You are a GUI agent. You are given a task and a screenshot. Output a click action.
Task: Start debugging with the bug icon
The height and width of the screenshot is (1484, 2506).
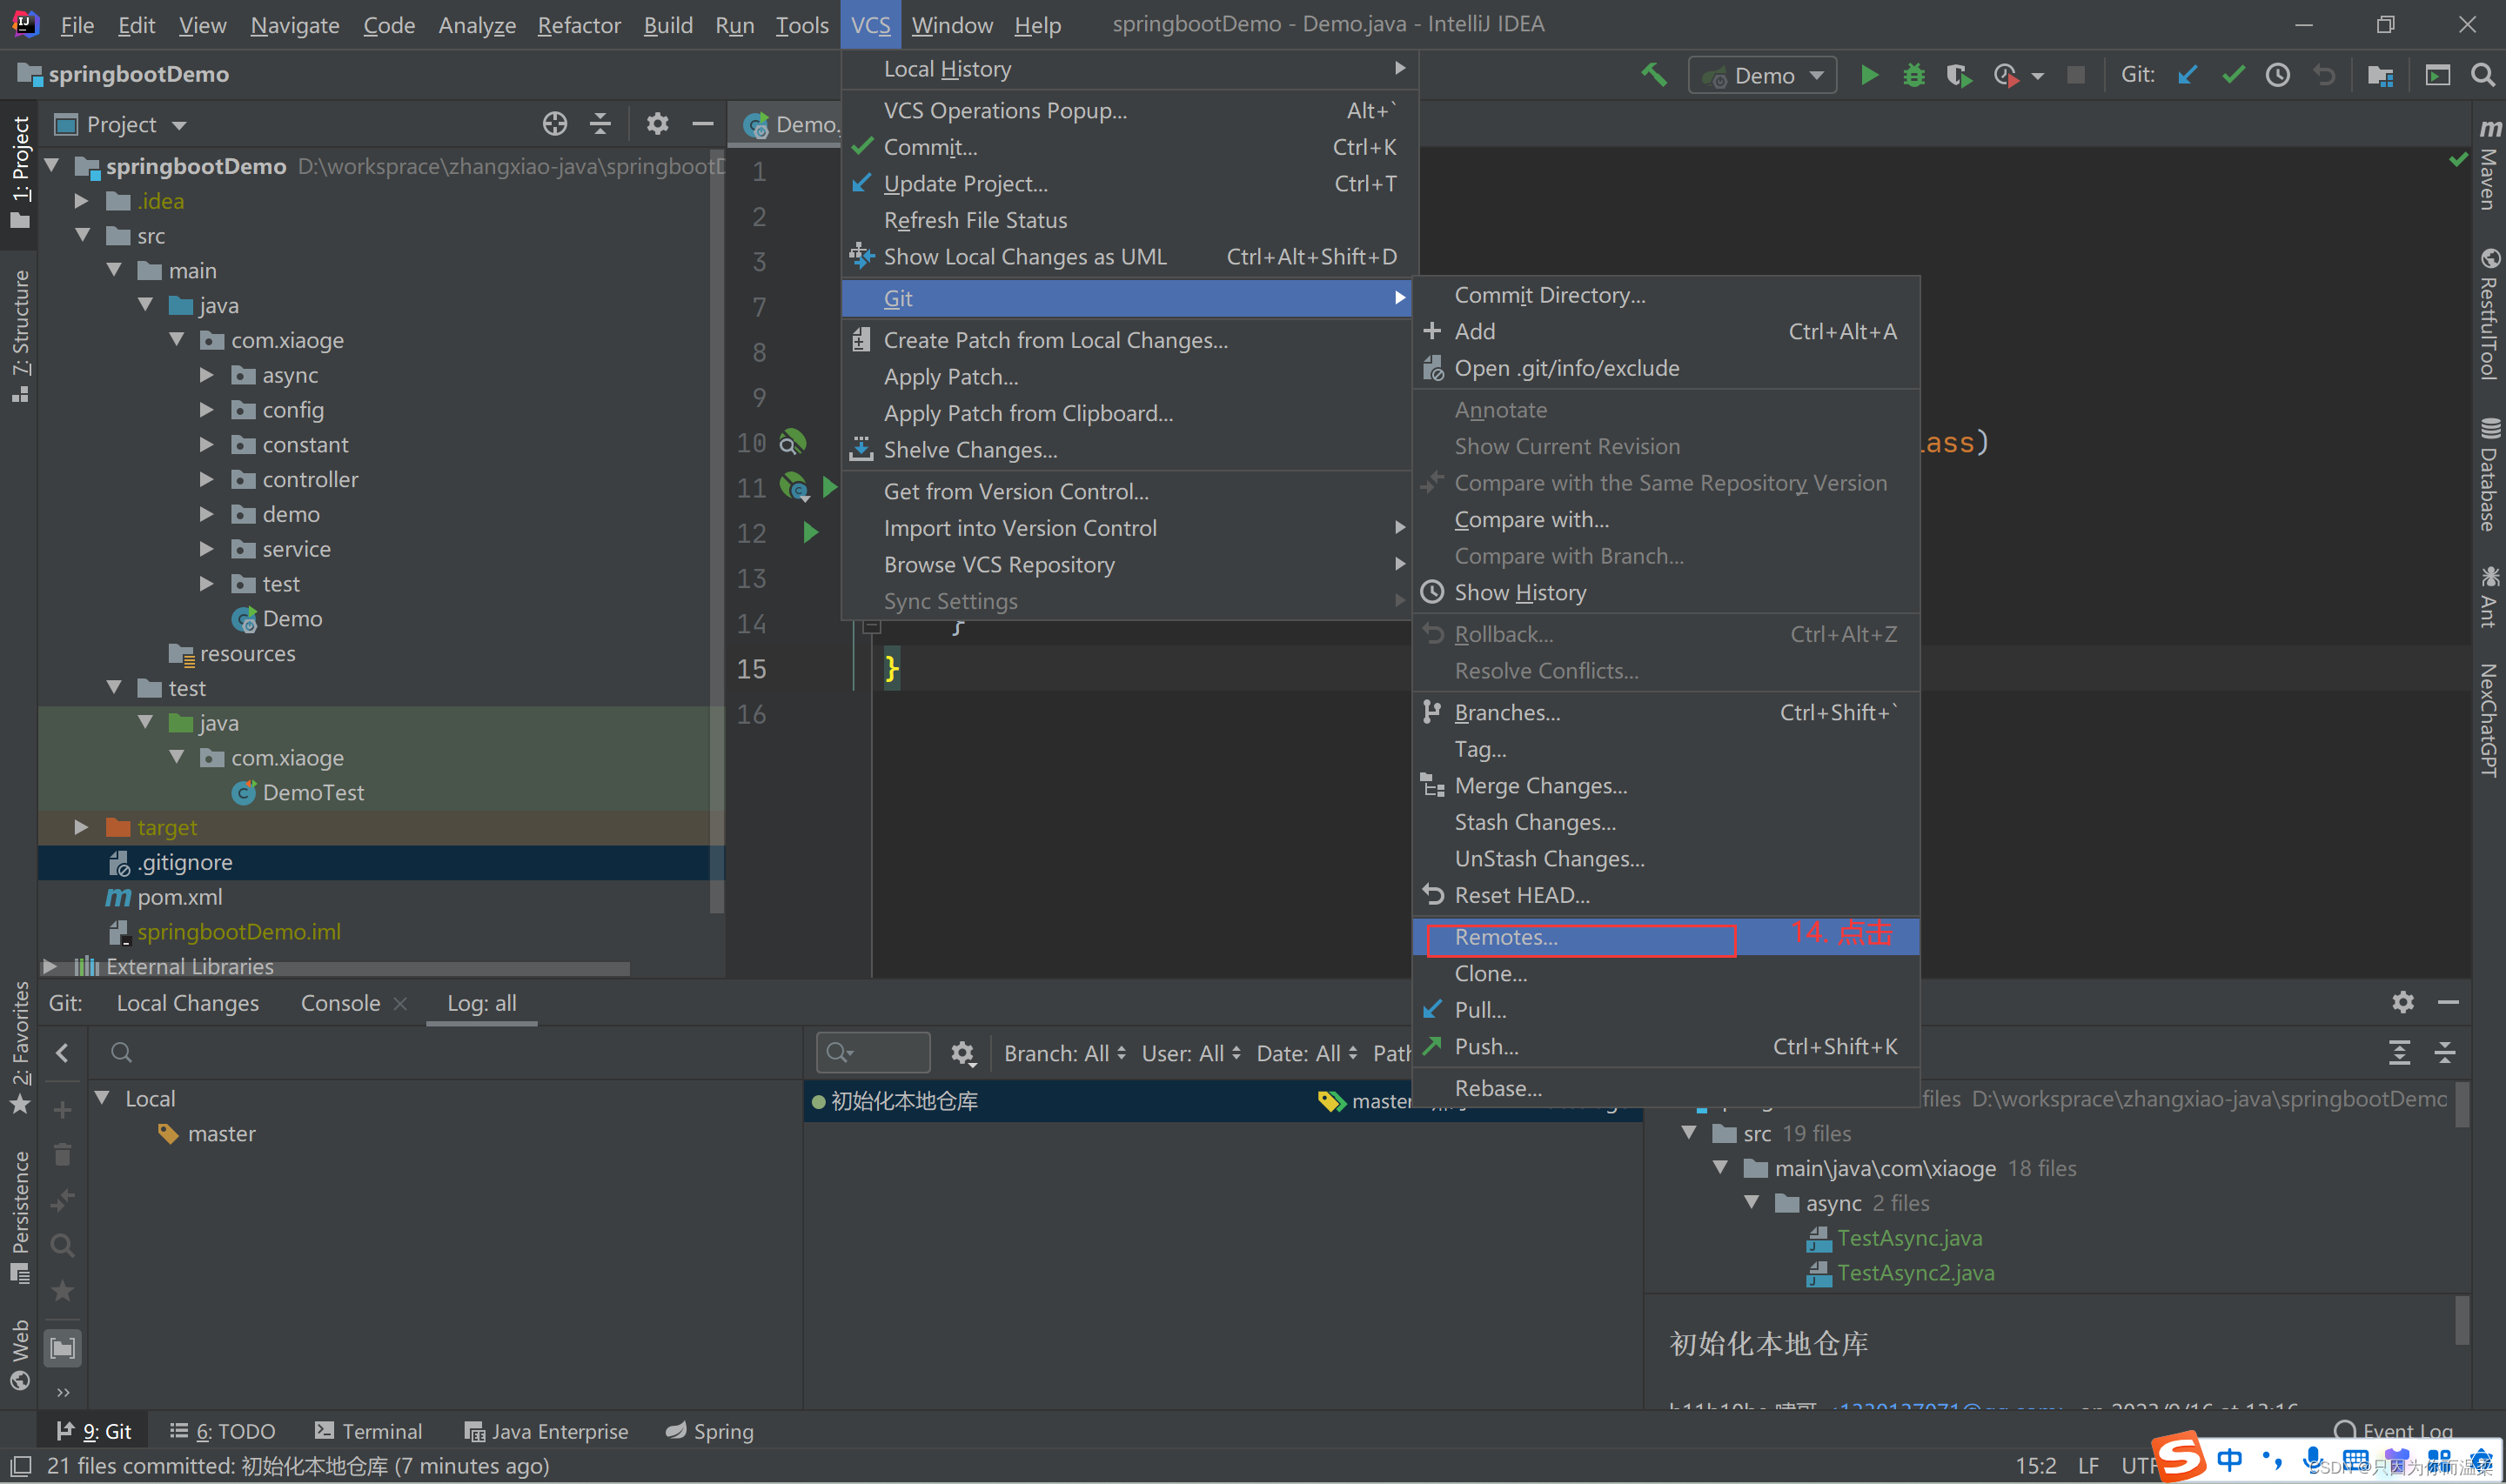click(1913, 75)
